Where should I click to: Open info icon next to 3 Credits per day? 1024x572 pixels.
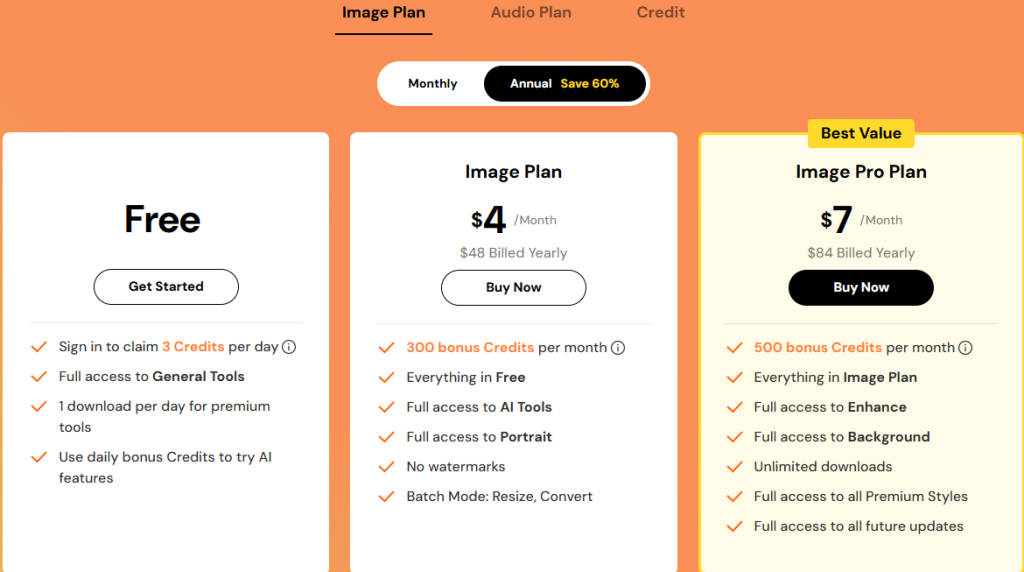289,347
